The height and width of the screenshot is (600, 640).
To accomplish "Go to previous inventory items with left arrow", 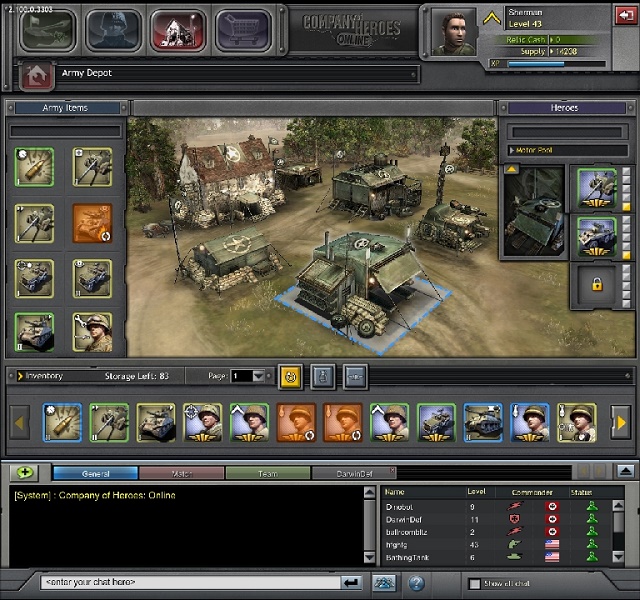I will [x=20, y=422].
